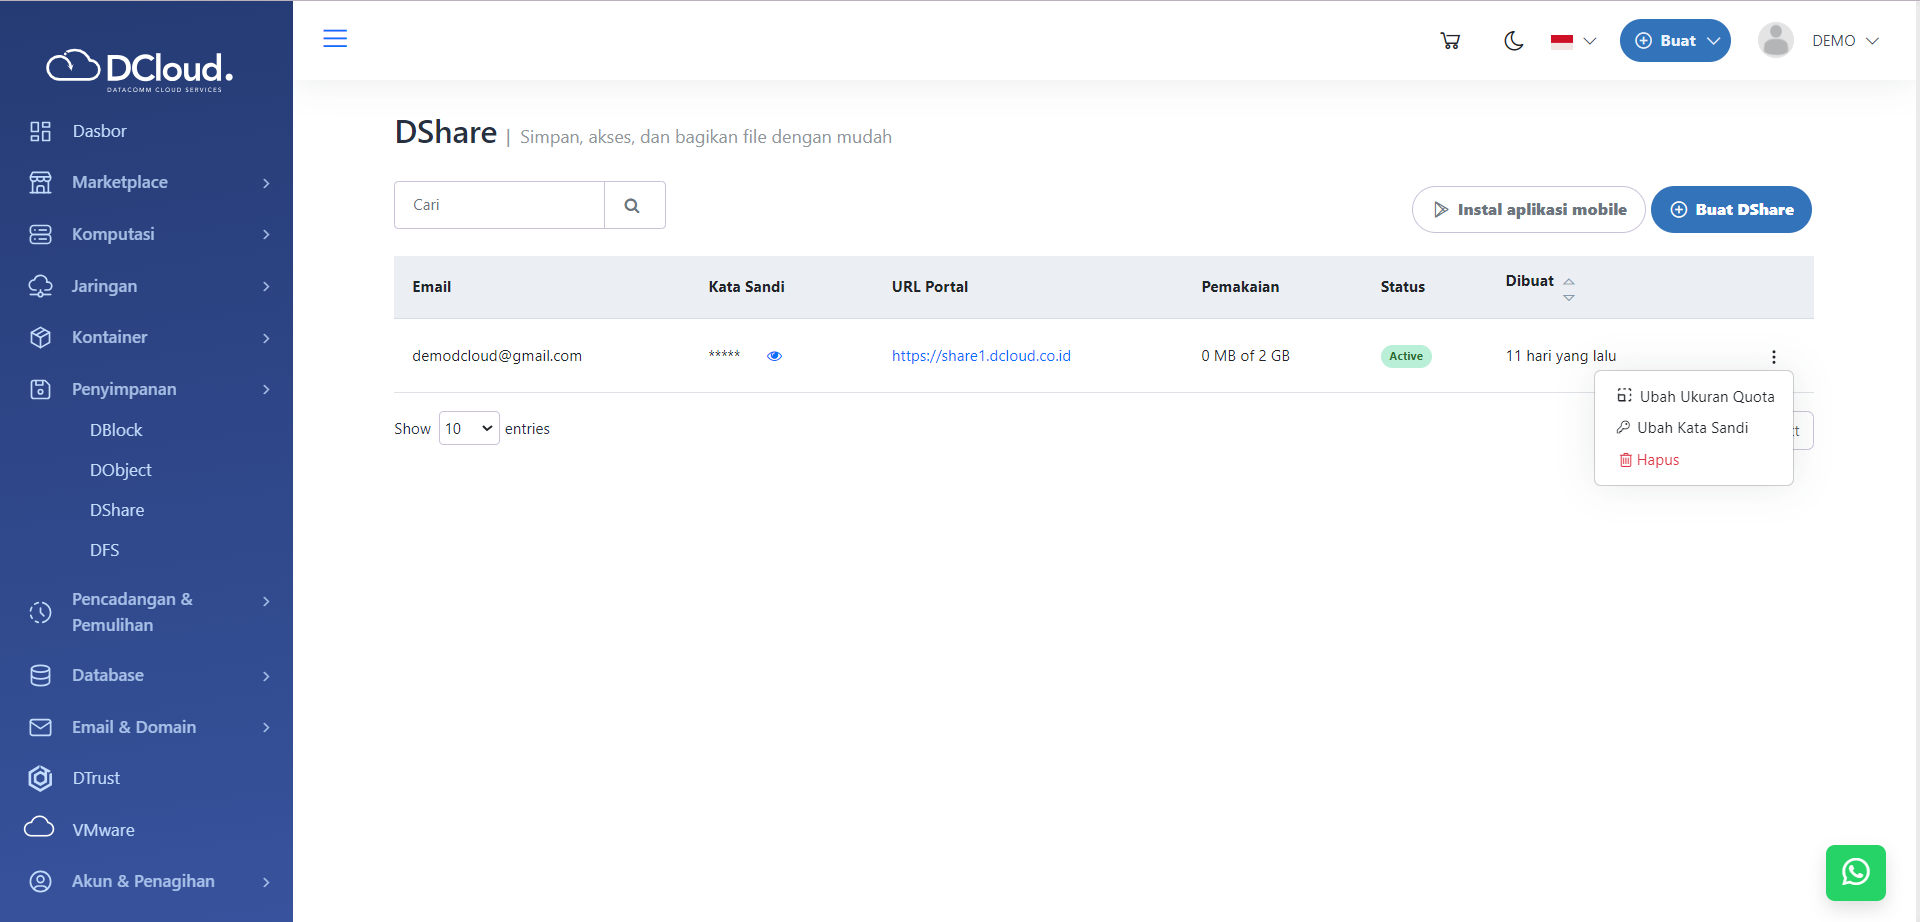Open the share1.dcloud.co.id portal link
The image size is (1920, 922).
point(981,356)
